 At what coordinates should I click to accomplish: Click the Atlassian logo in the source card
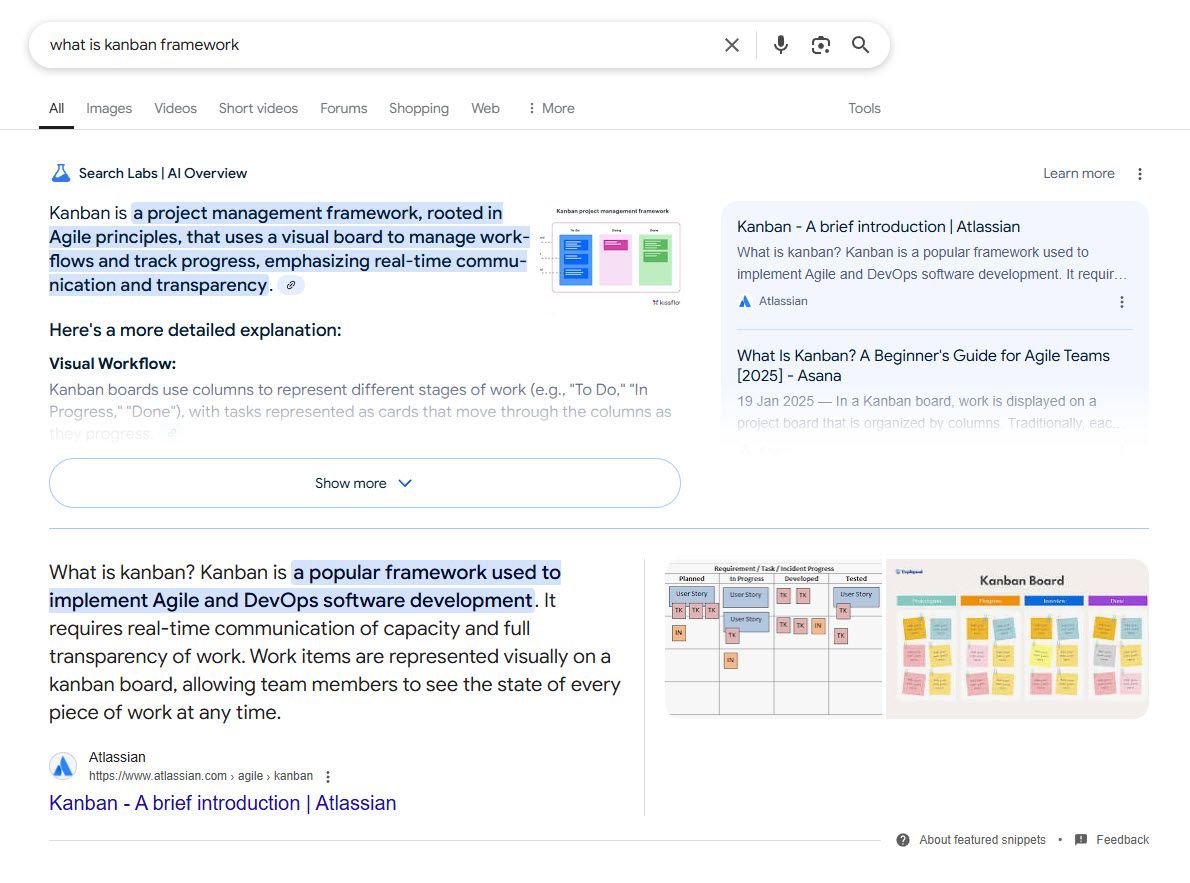[745, 301]
